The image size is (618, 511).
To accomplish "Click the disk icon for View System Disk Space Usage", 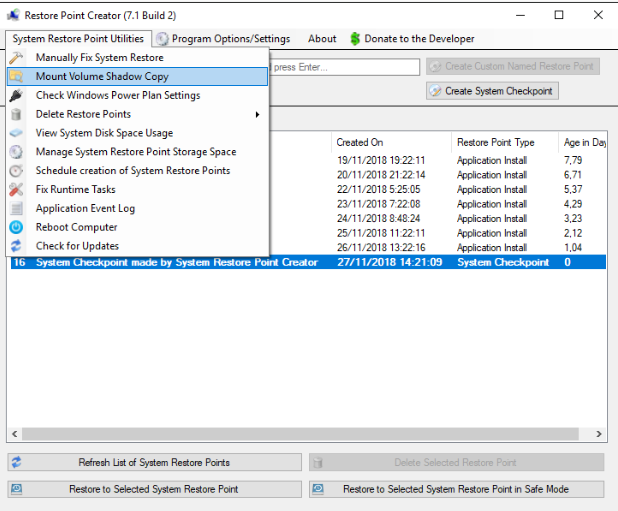I will point(16,133).
